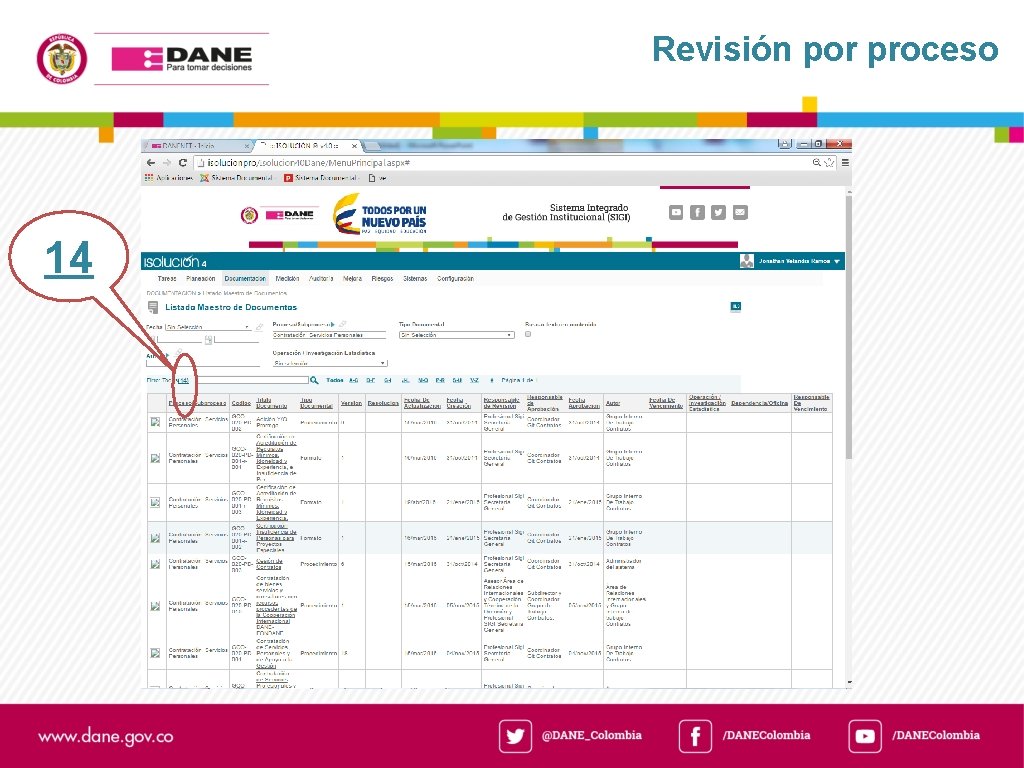1024x768 pixels.
Task: Click the document icon beside Listado Maestro de Documentos
Action: tap(153, 307)
